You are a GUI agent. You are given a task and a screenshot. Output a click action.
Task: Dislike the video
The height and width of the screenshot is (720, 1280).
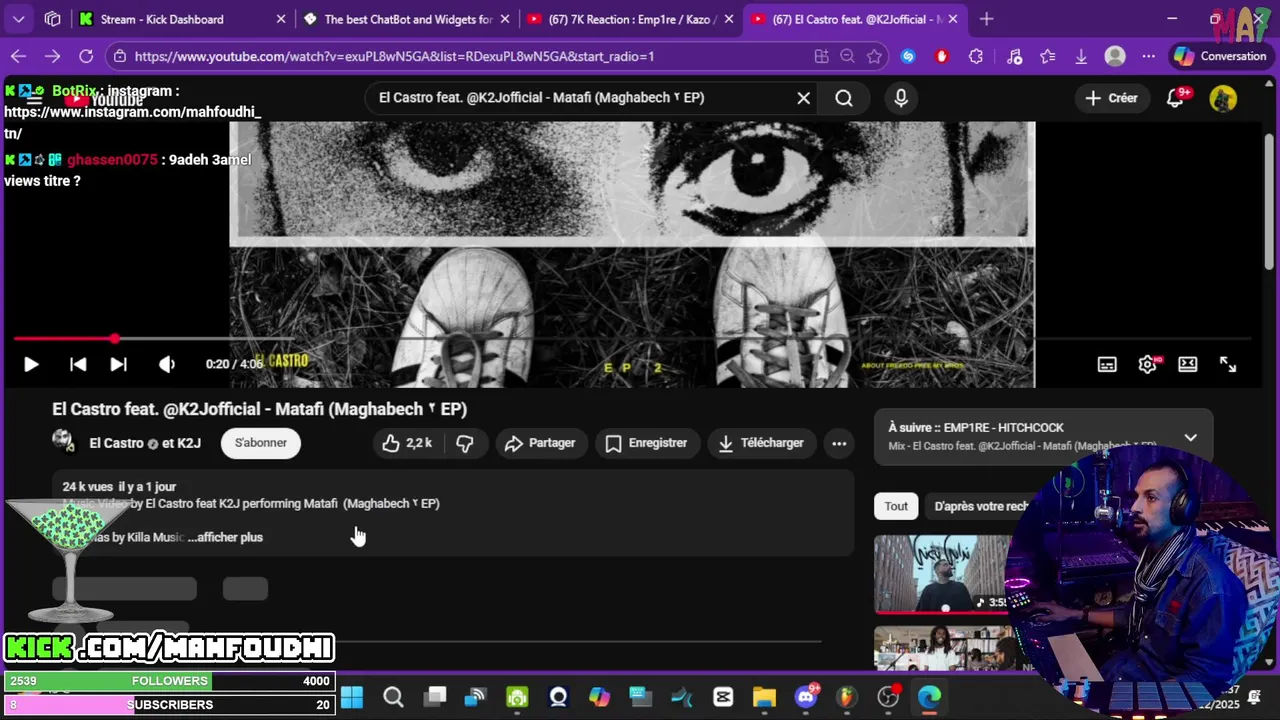pos(465,443)
